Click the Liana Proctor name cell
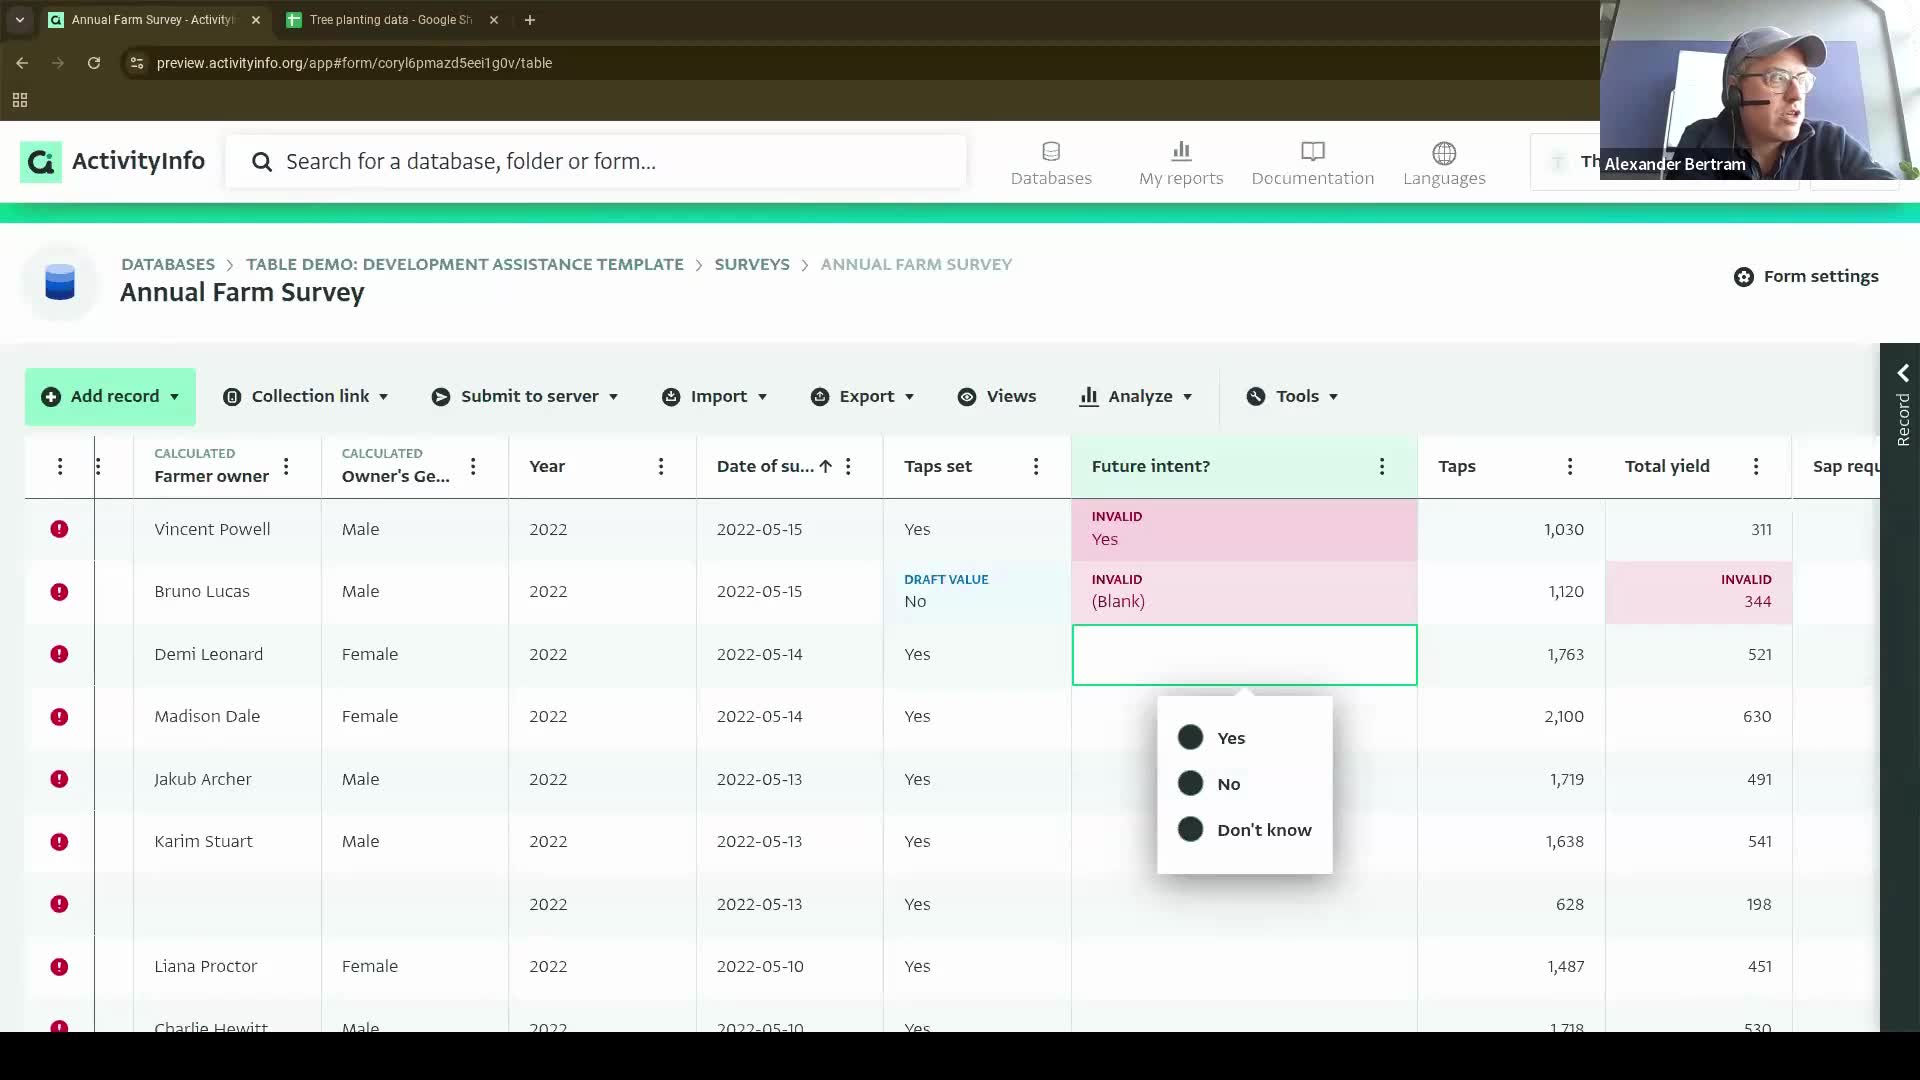This screenshot has height=1080, width=1920. (227, 967)
